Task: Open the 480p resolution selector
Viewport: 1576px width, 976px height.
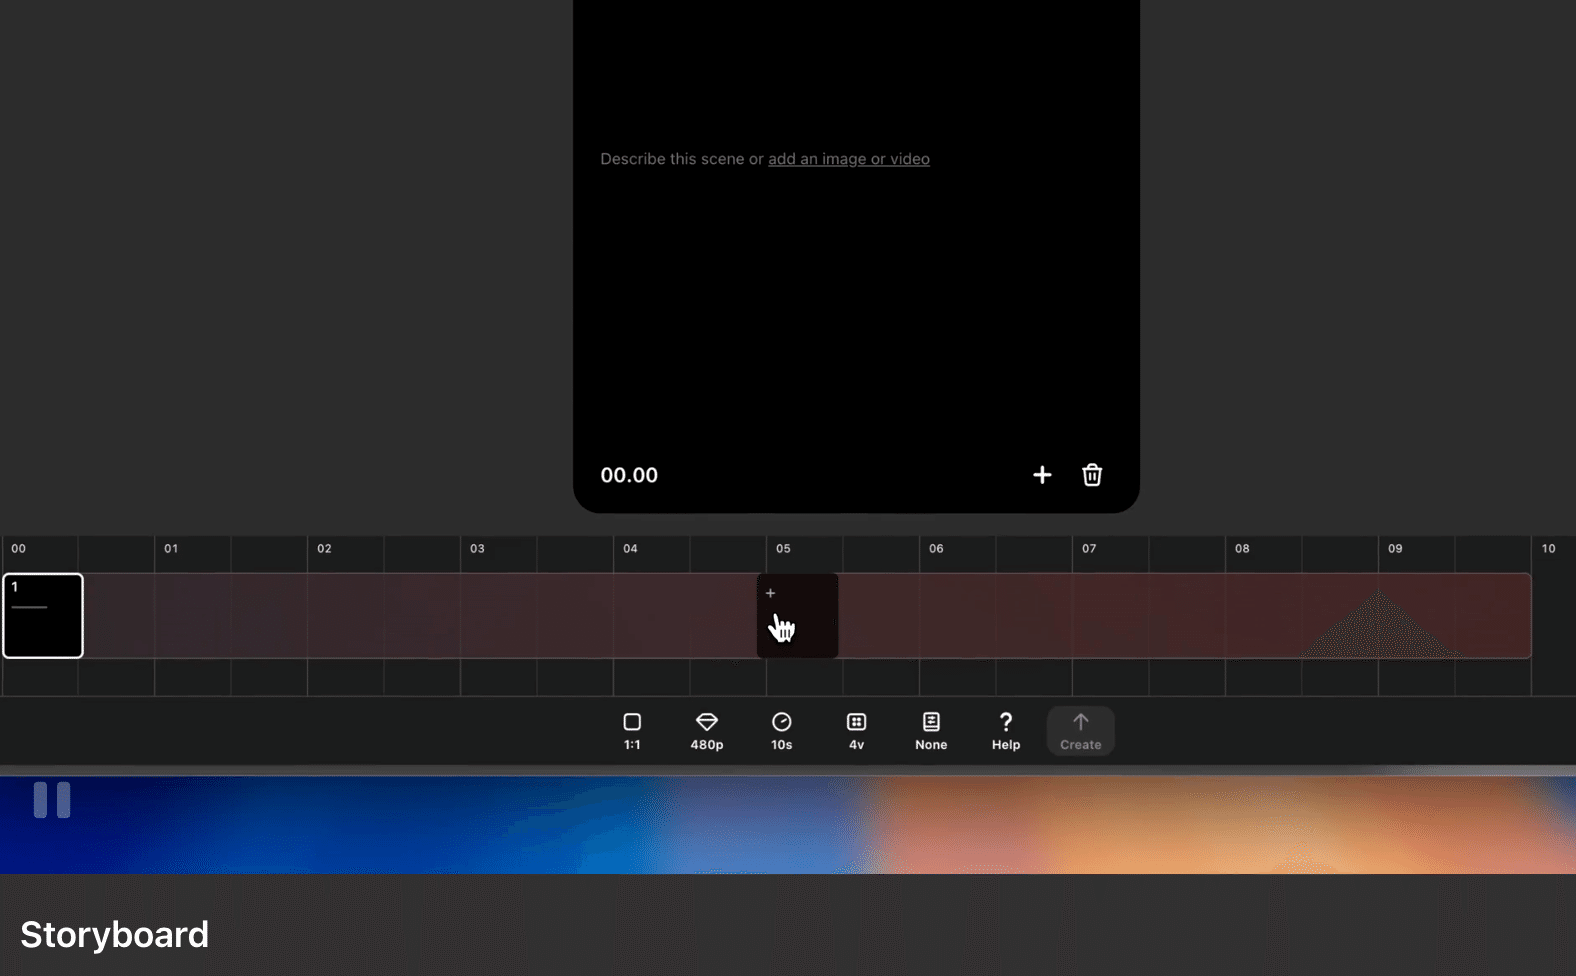Action: coord(706,731)
